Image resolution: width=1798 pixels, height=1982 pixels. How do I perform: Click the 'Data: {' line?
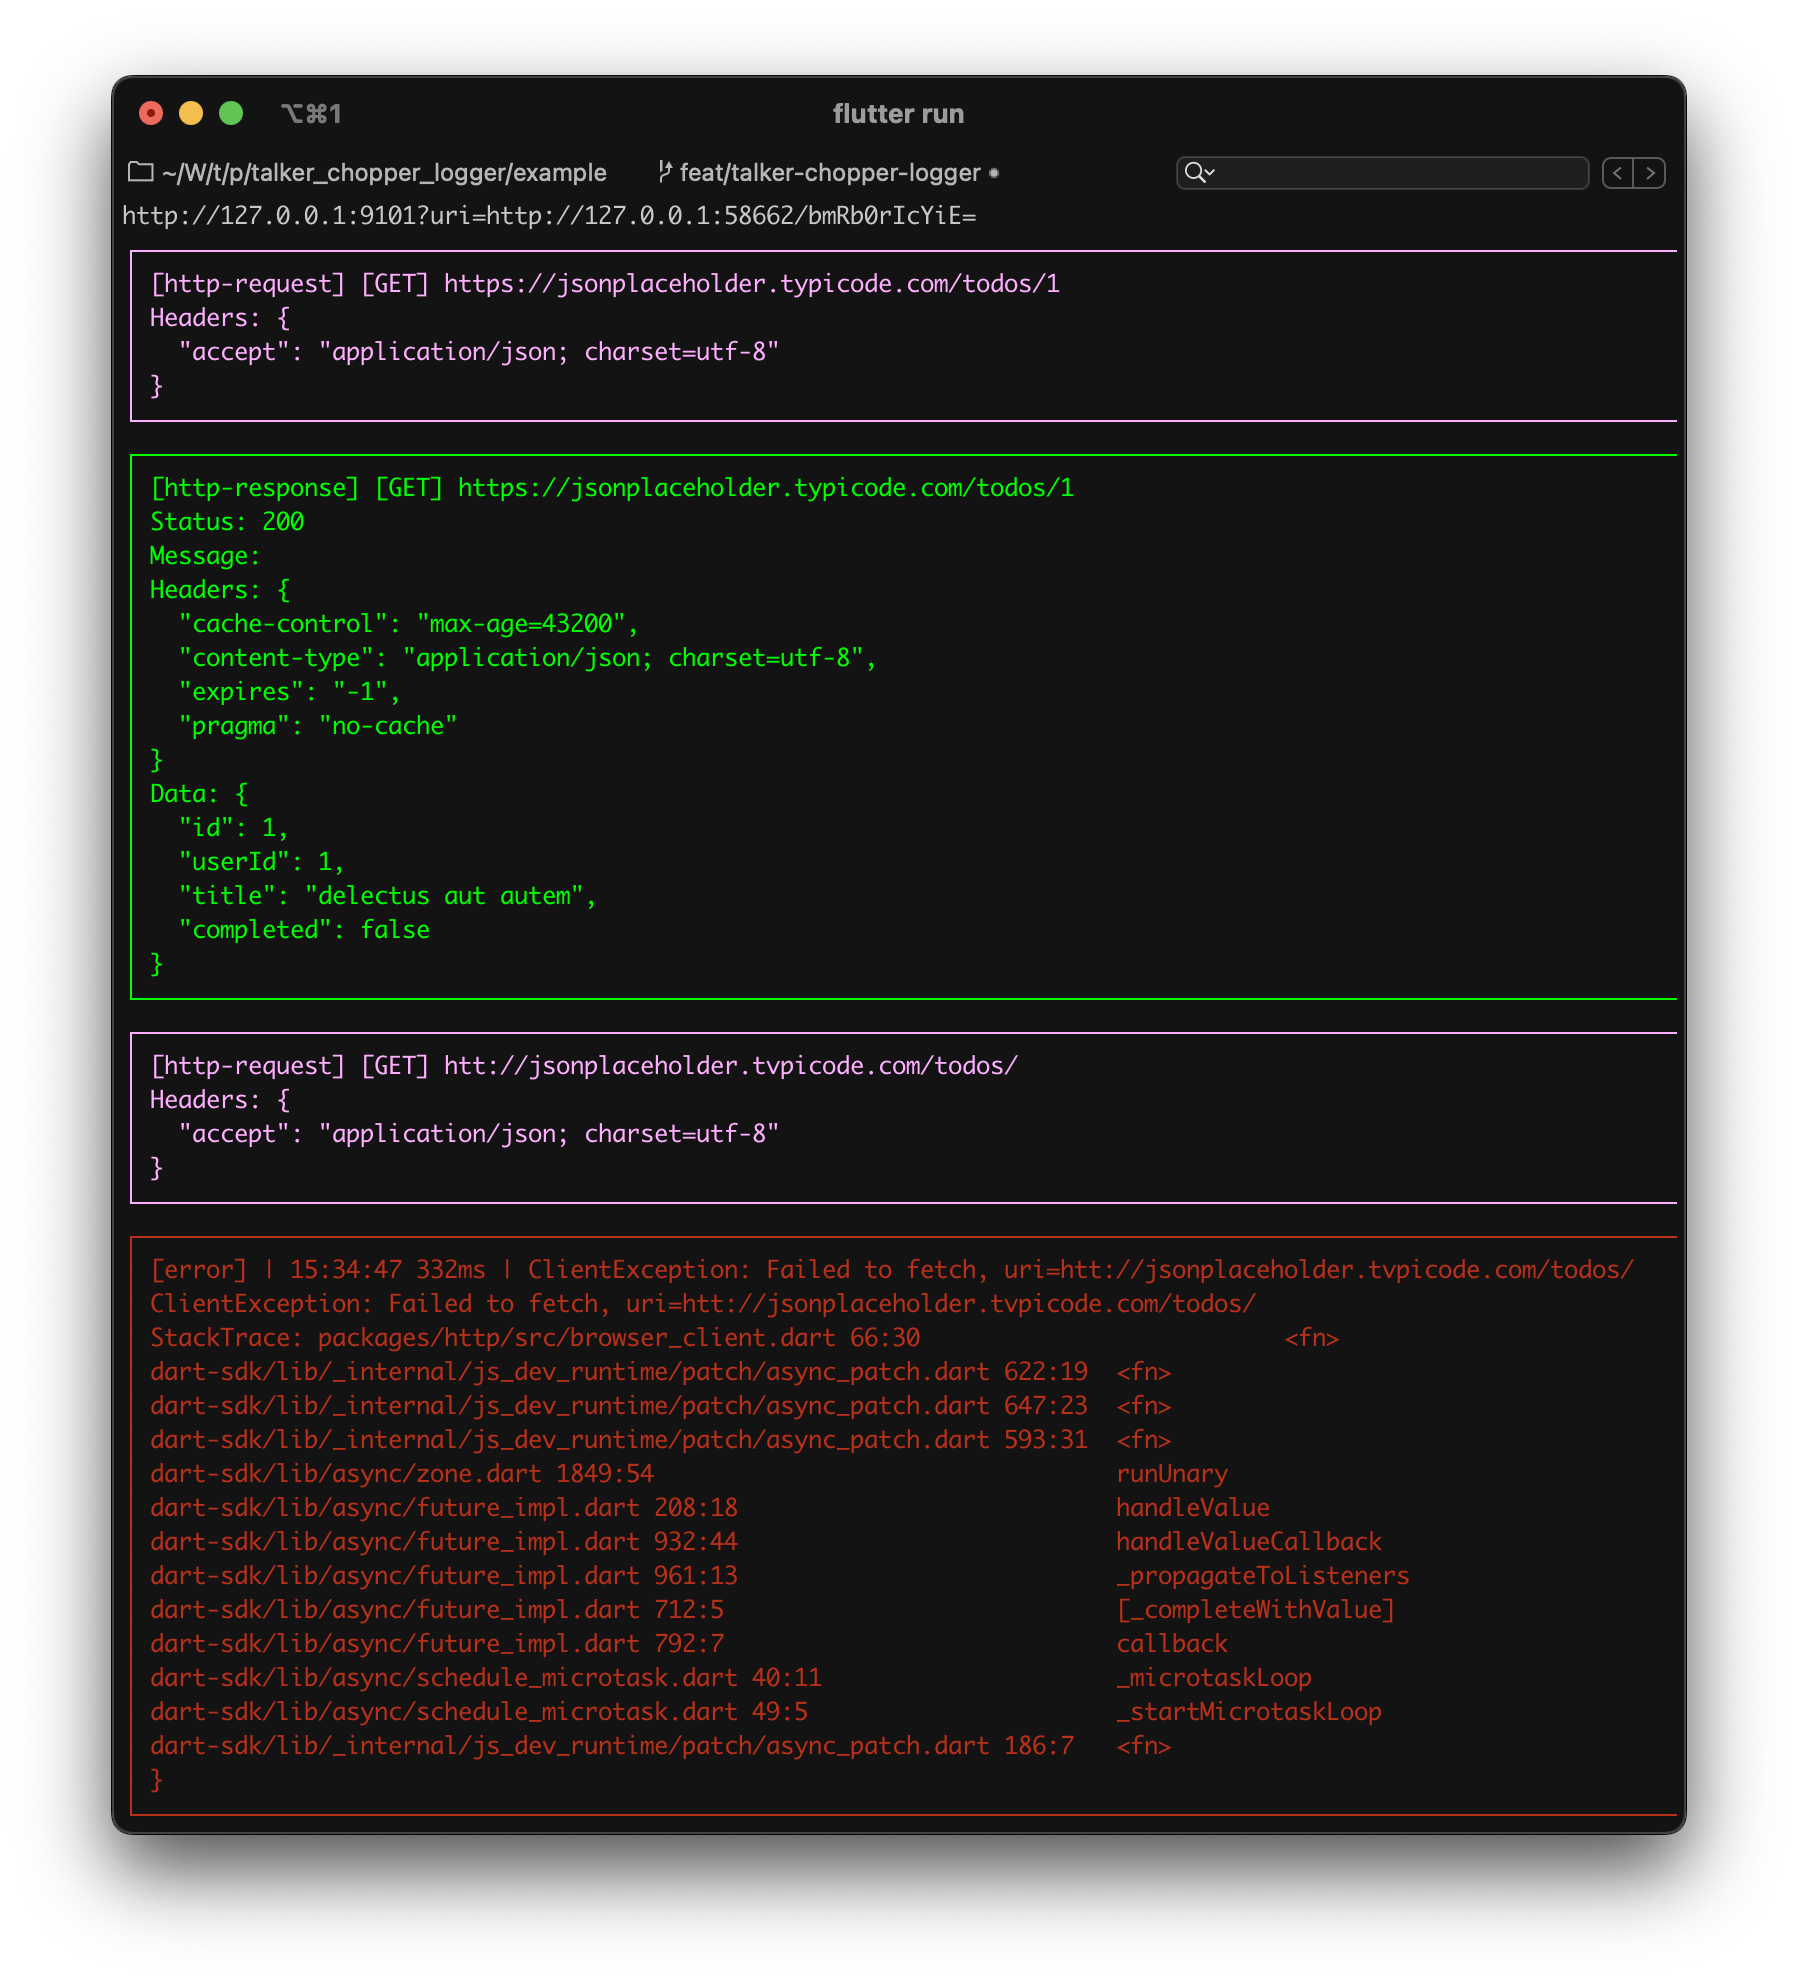pyautogui.click(x=199, y=794)
